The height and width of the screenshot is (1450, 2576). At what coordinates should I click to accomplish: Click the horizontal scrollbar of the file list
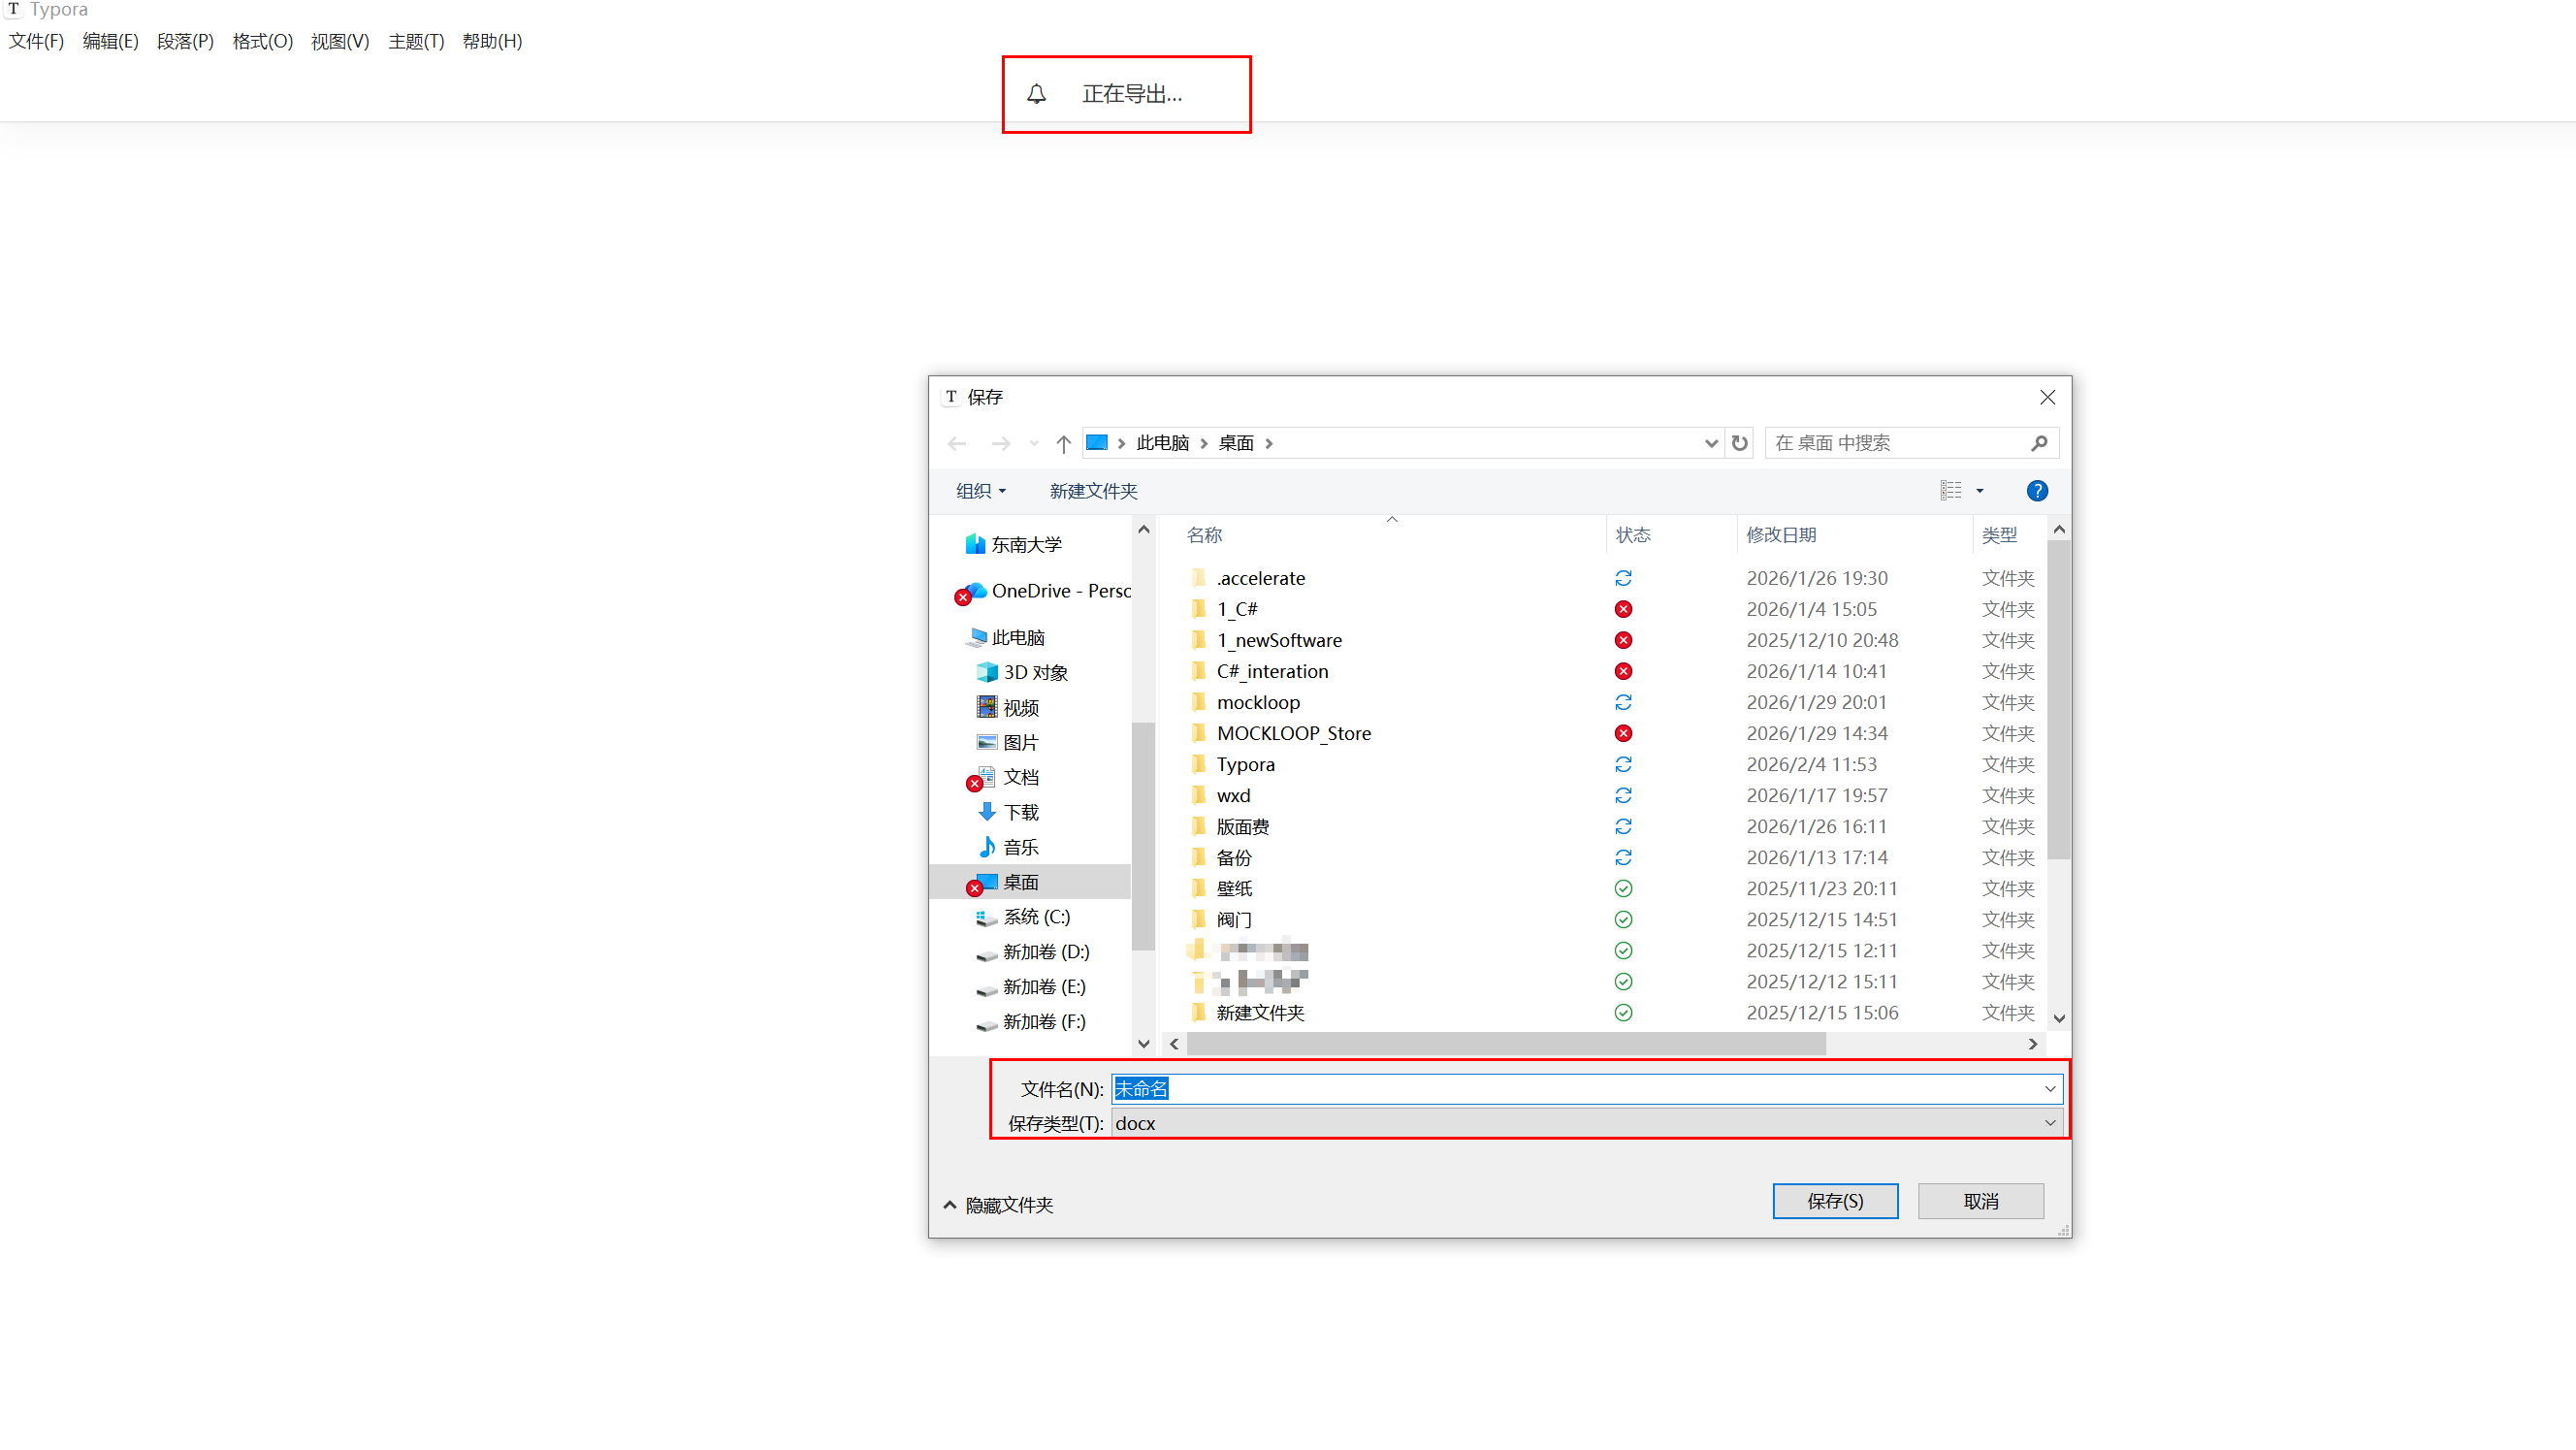point(1505,1044)
